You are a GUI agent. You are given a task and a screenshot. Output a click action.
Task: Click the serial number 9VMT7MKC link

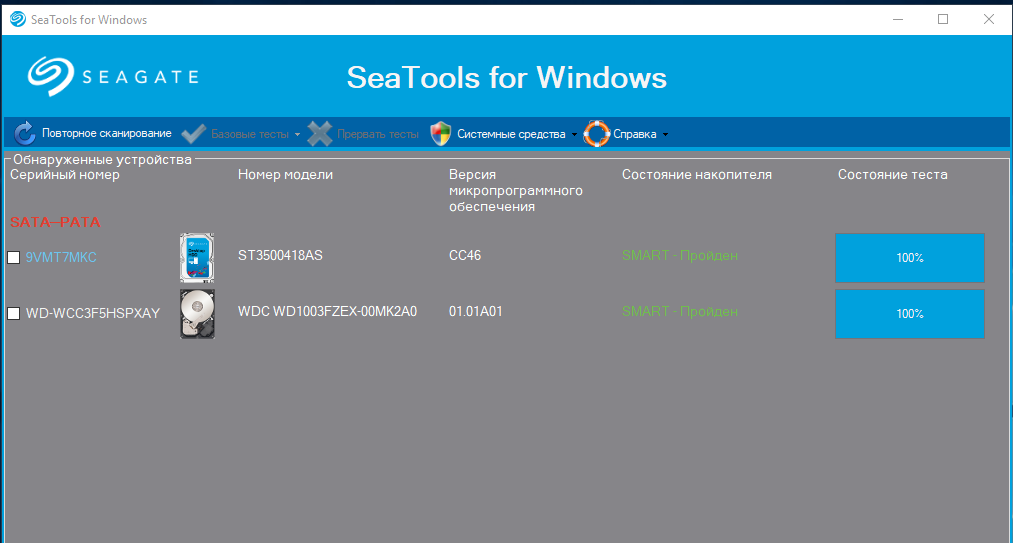61,257
